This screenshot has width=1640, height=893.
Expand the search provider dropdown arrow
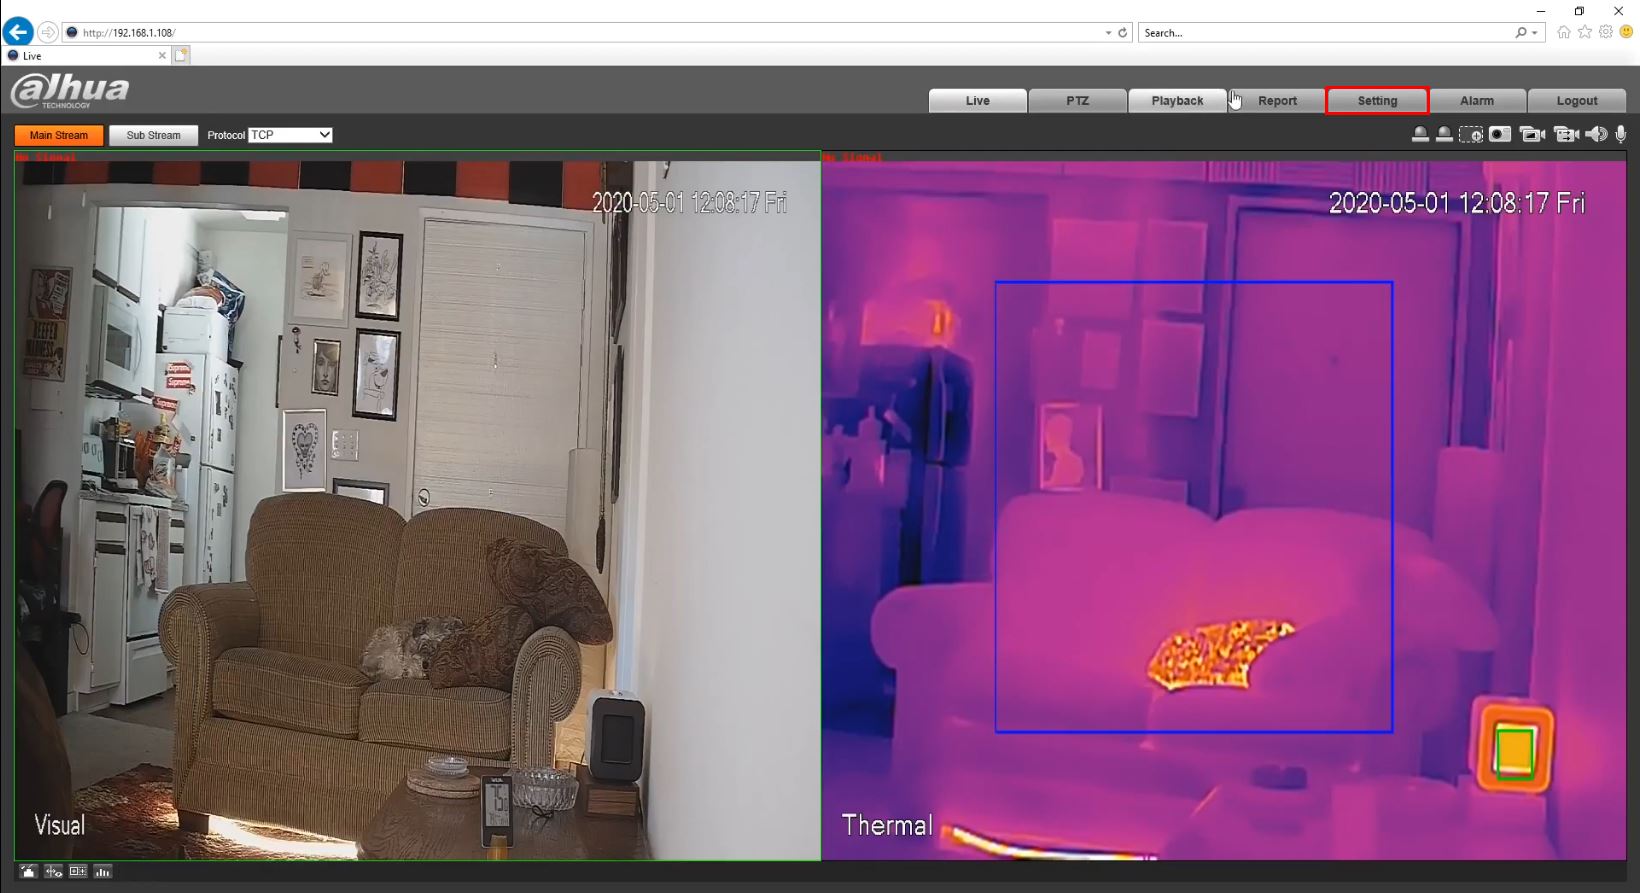coord(1535,33)
